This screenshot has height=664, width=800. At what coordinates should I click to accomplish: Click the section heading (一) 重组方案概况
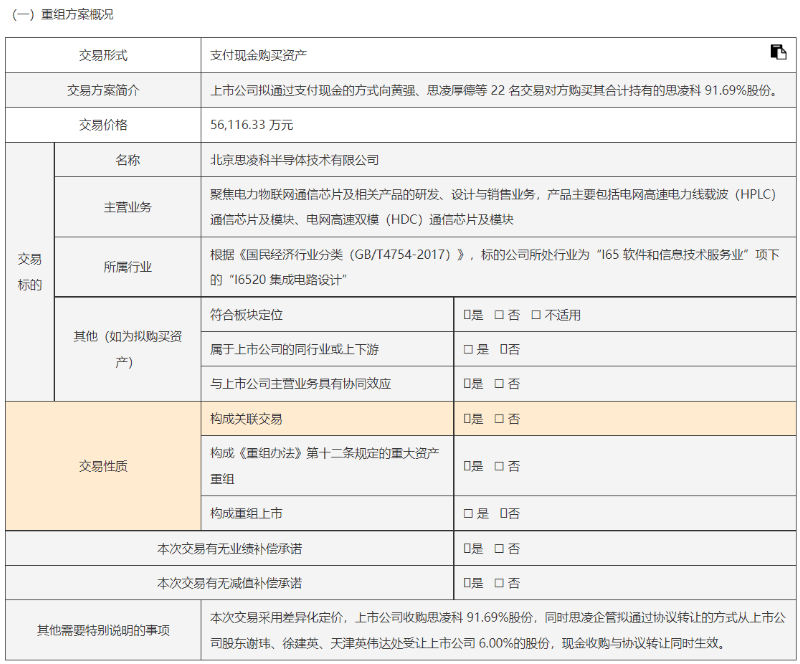pyautogui.click(x=62, y=14)
